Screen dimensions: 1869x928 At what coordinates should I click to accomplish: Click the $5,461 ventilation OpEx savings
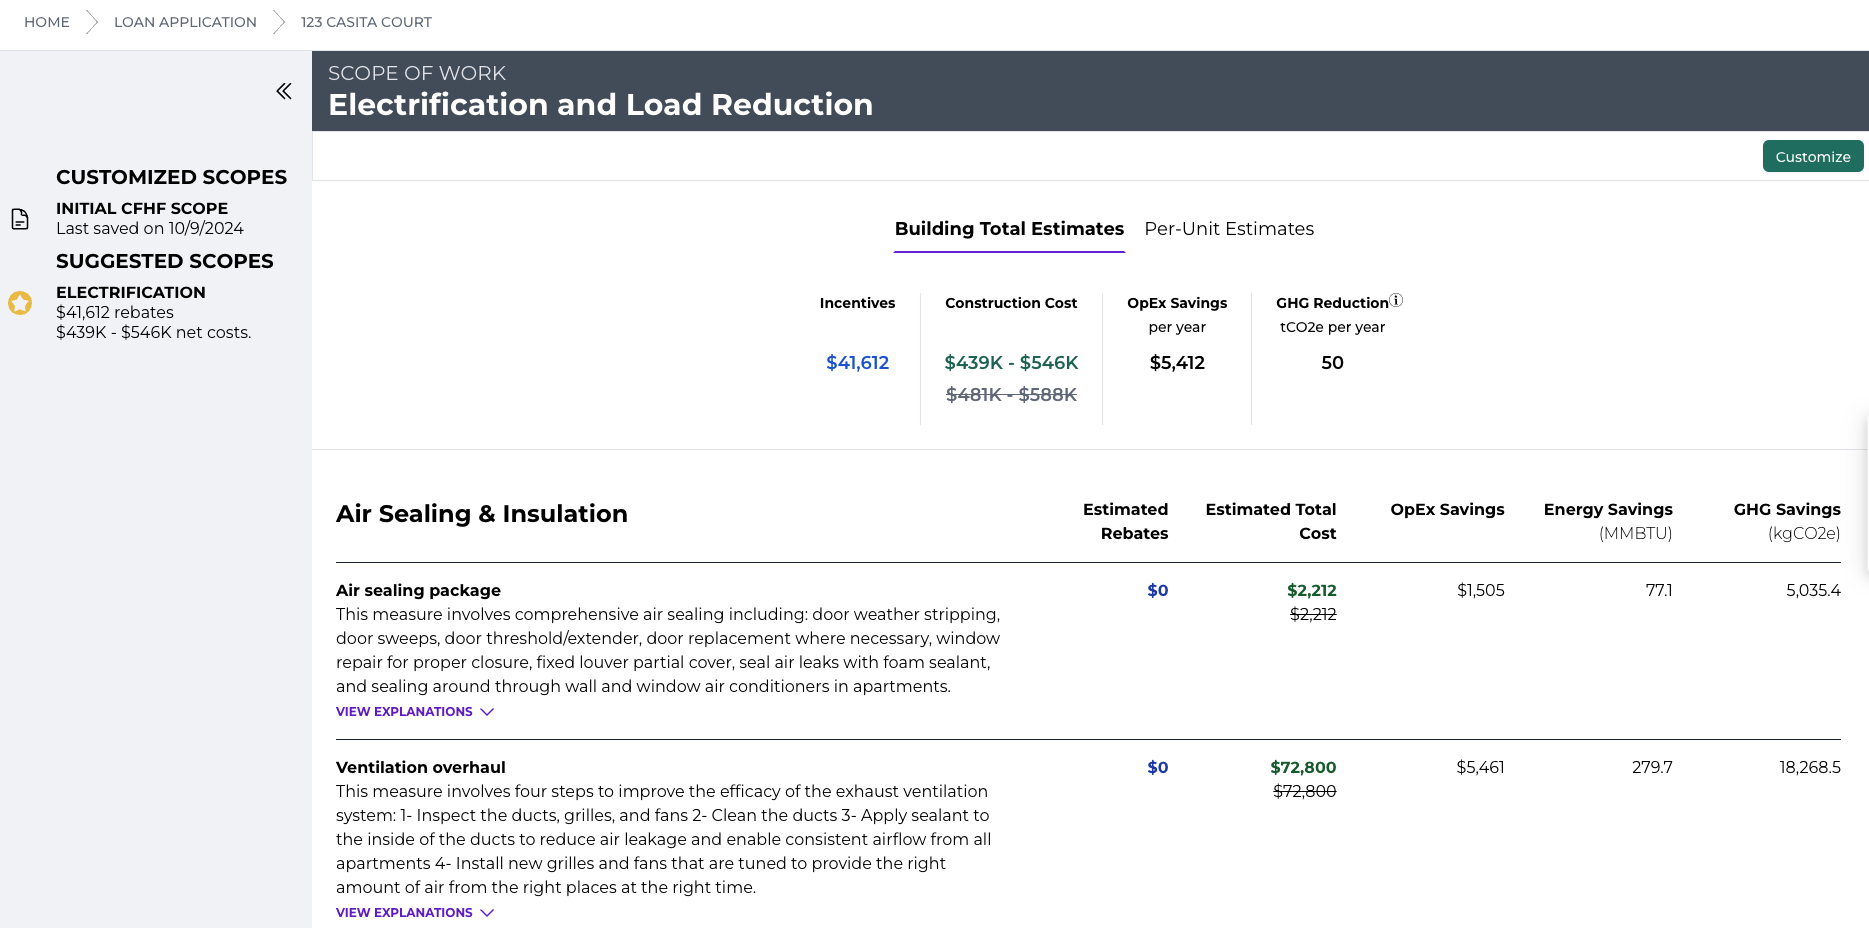[1480, 768]
